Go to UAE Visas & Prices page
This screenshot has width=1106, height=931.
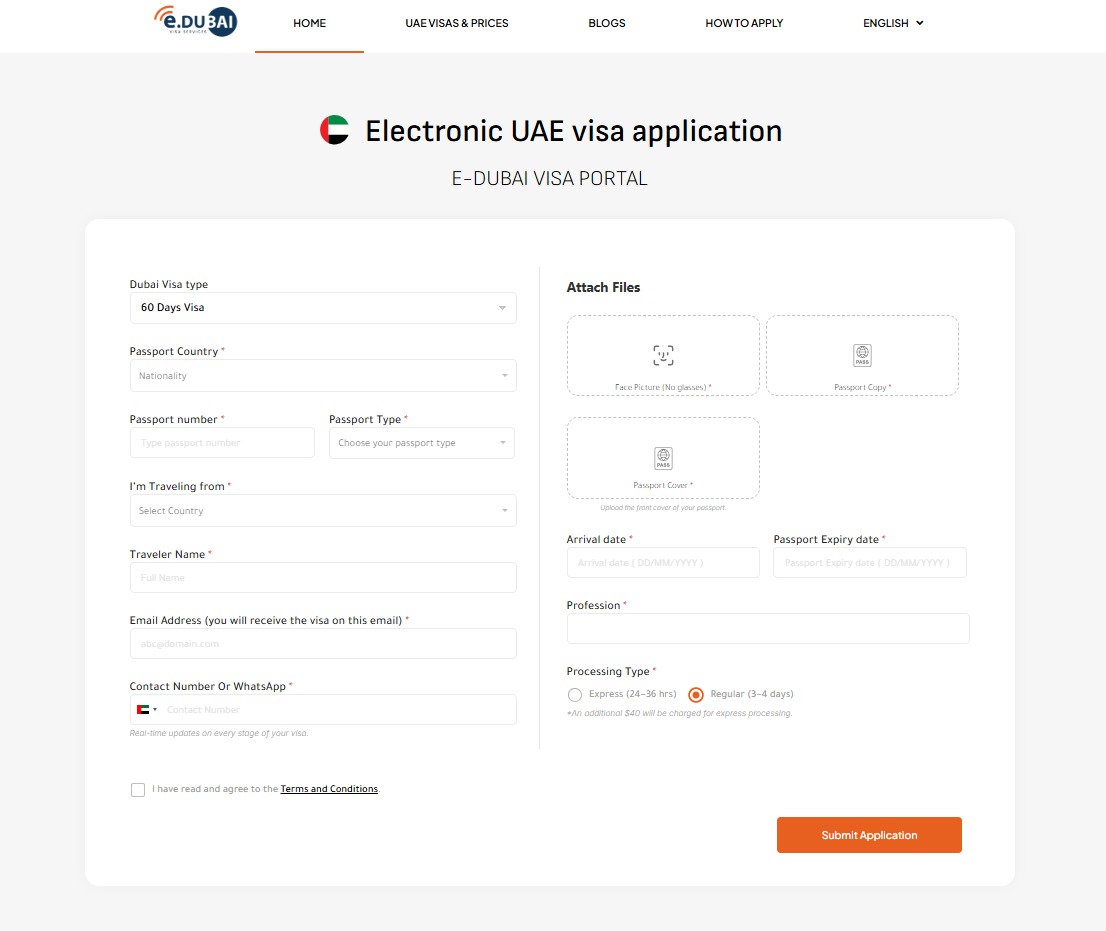click(457, 23)
